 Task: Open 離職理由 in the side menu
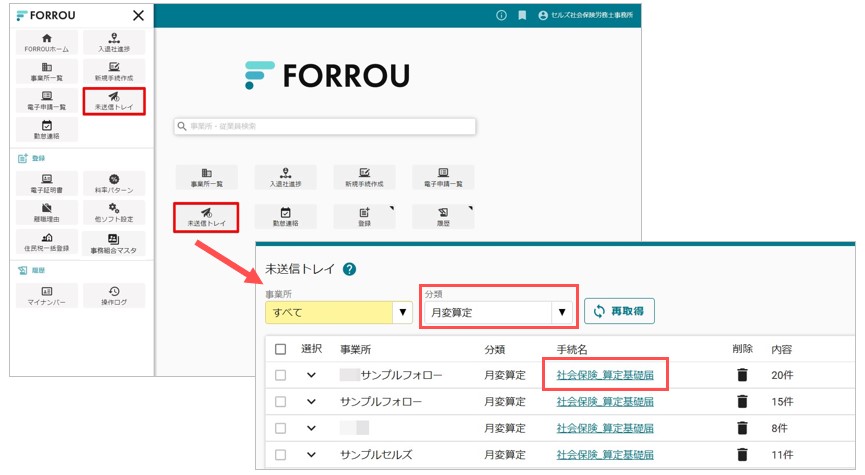(x=47, y=213)
